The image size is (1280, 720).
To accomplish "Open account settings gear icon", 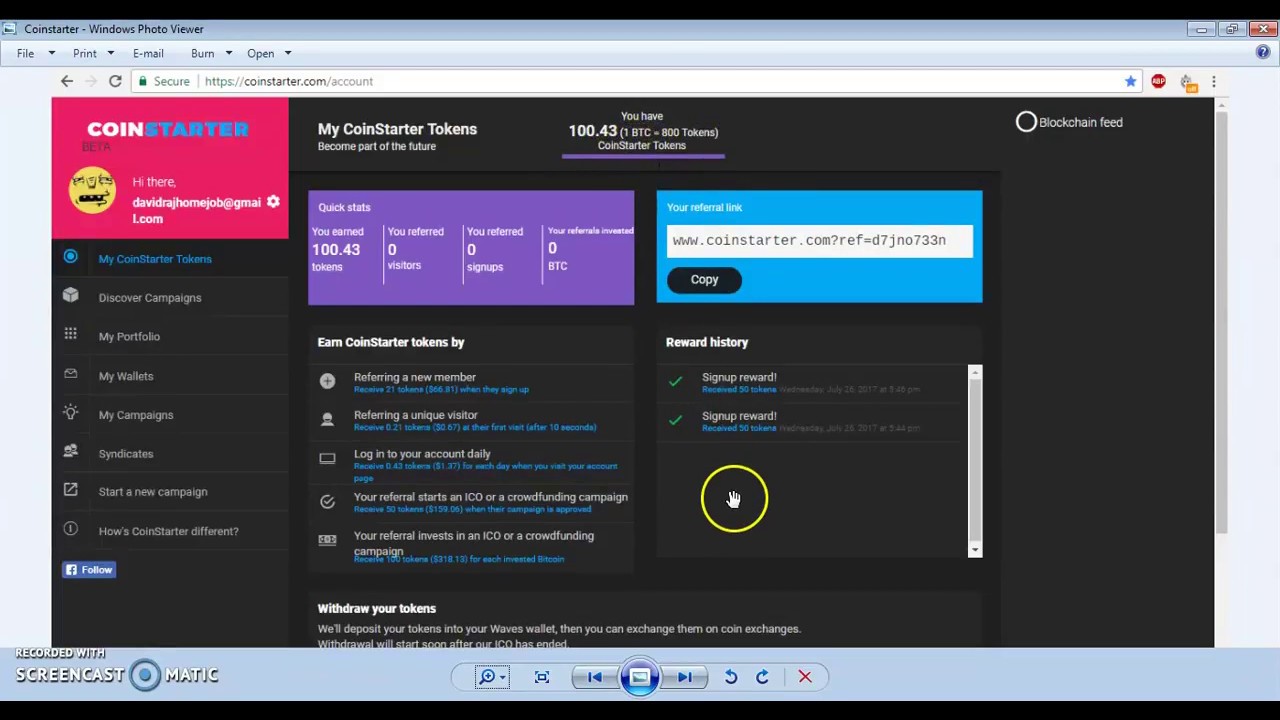I will [273, 202].
